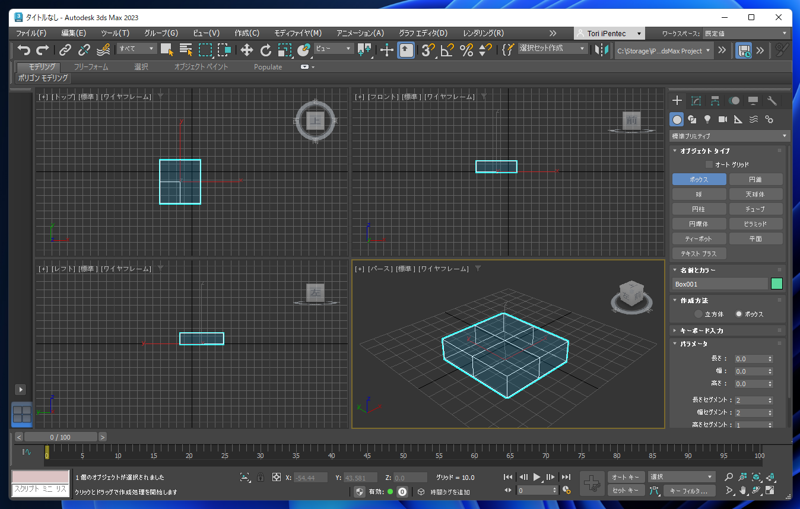Click the Mirror tool icon
This screenshot has height=509, width=800.
[602, 50]
